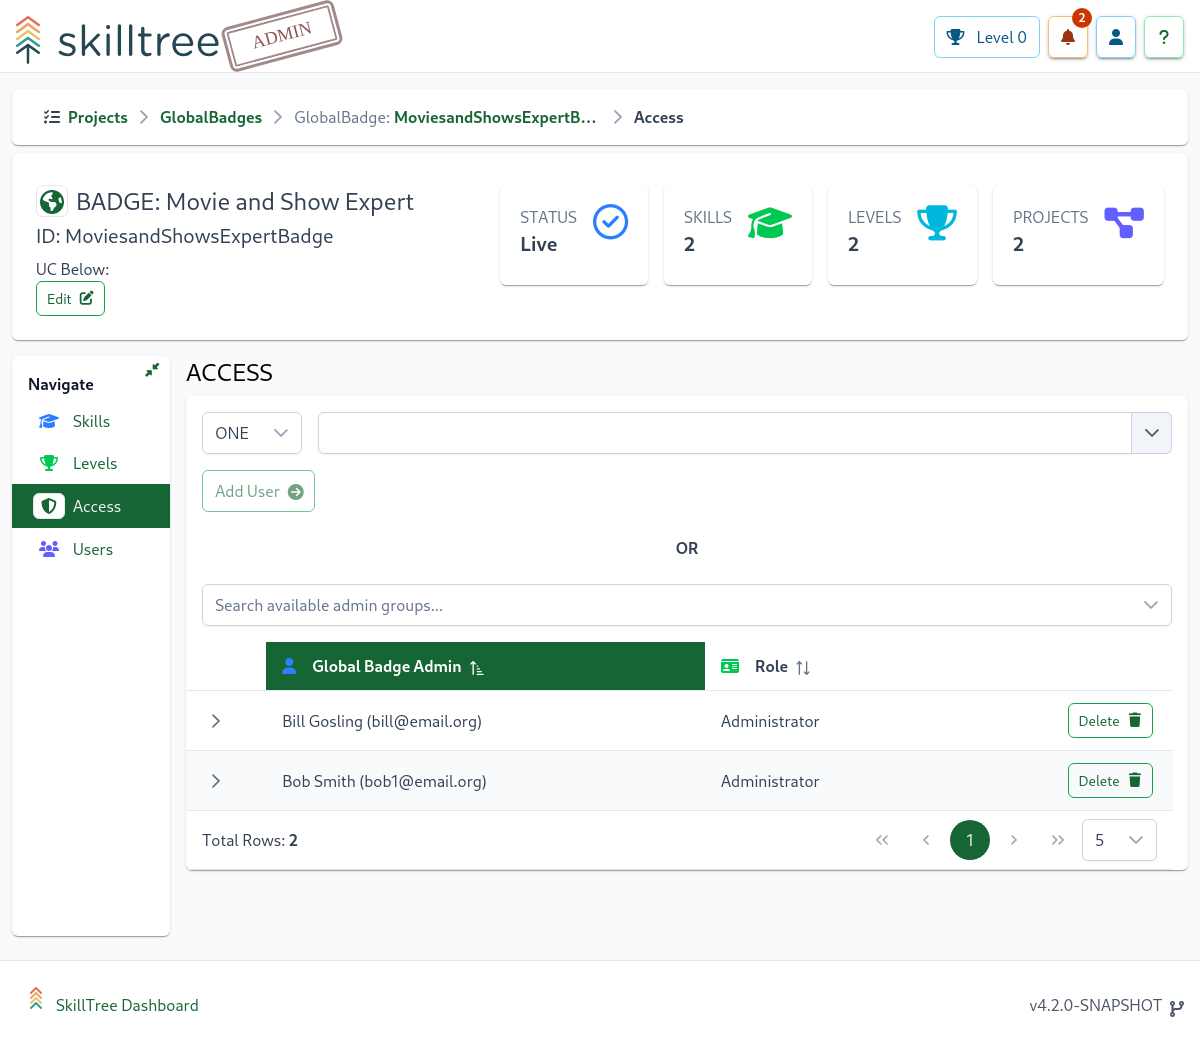The height and width of the screenshot is (1041, 1200).
Task: Click the Projects network icon
Action: pos(1123,222)
